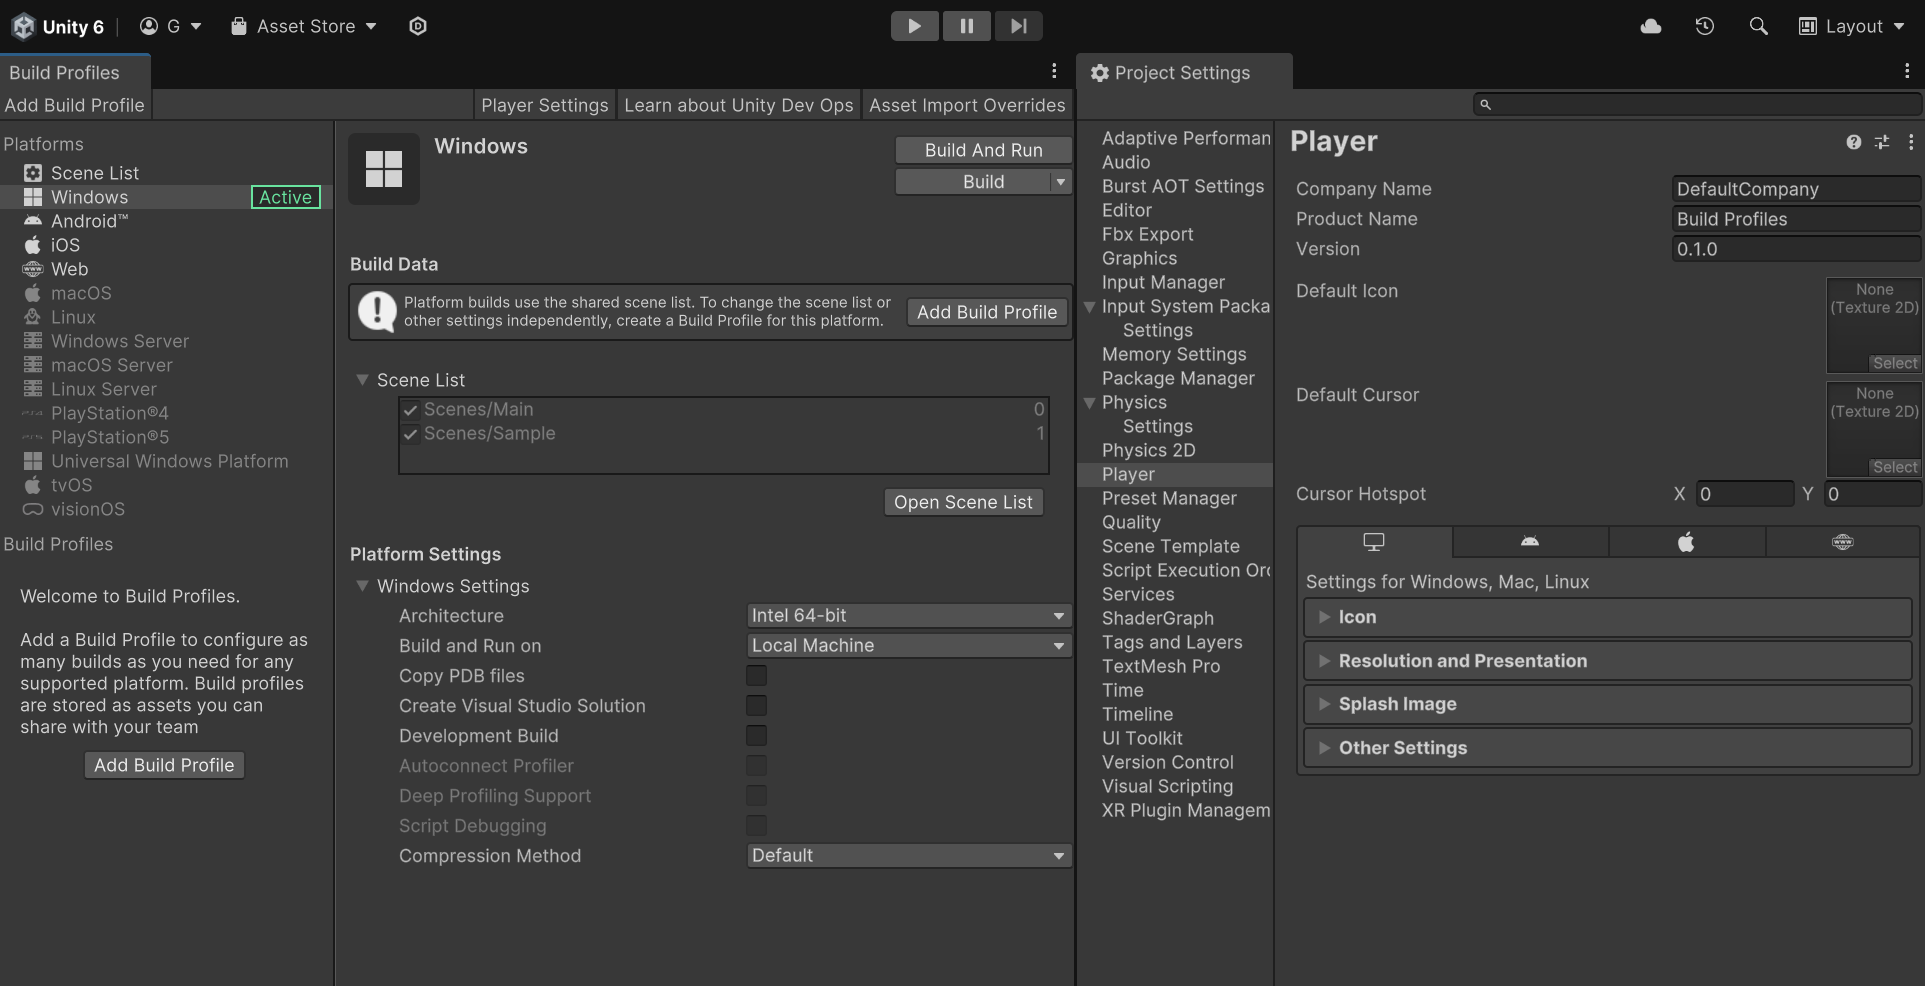Open Unity Cloud via the cloud icon
This screenshot has height=986, width=1925.
(1651, 26)
